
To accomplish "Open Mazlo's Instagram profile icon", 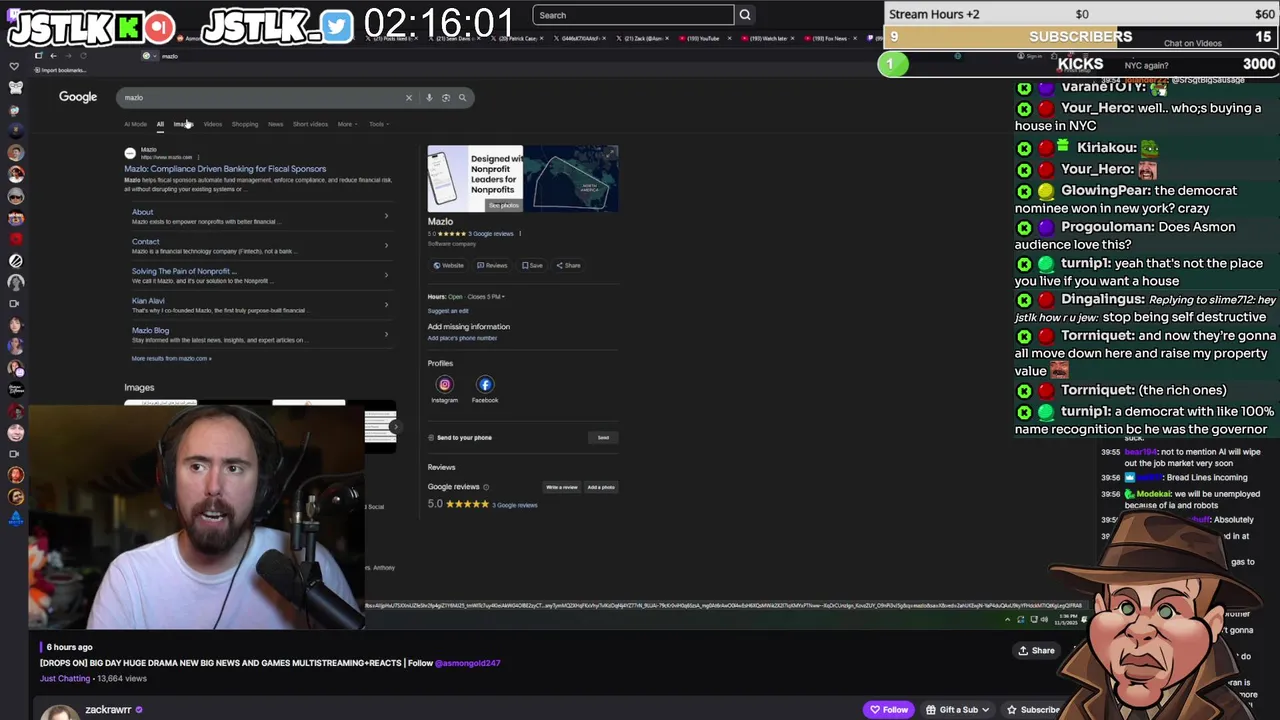I will click(x=444, y=384).
